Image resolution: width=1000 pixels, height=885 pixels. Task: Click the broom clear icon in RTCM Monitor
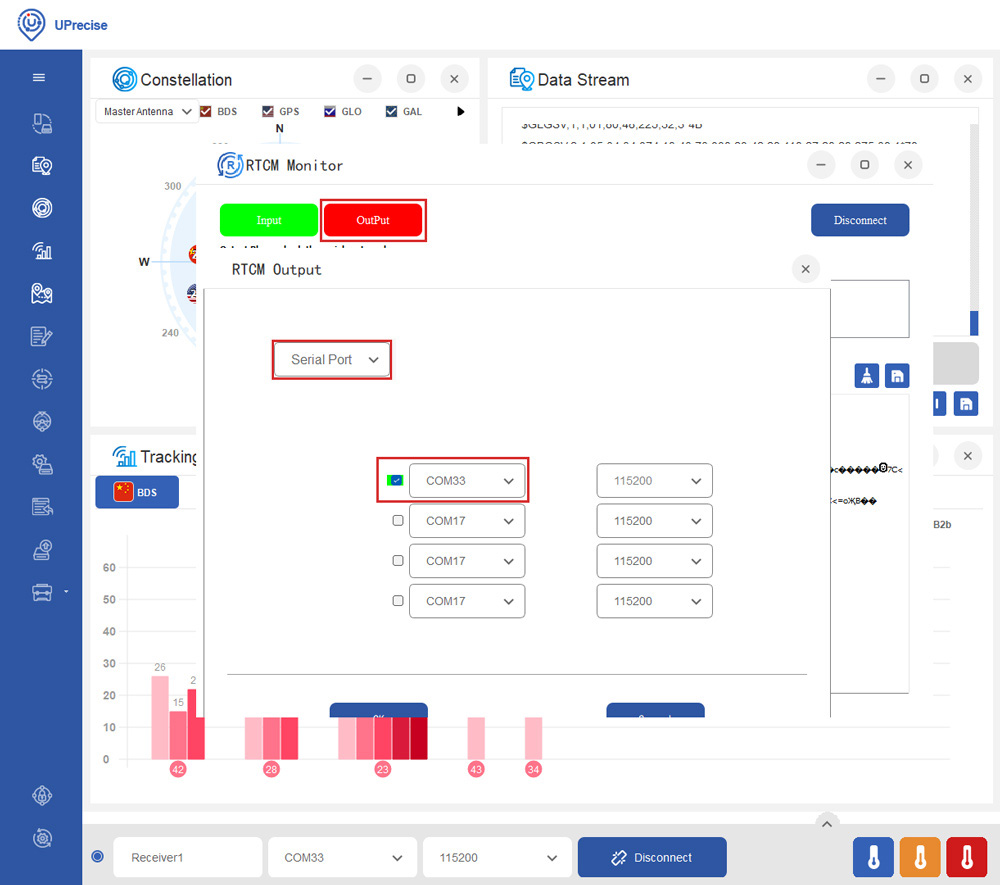click(x=867, y=375)
